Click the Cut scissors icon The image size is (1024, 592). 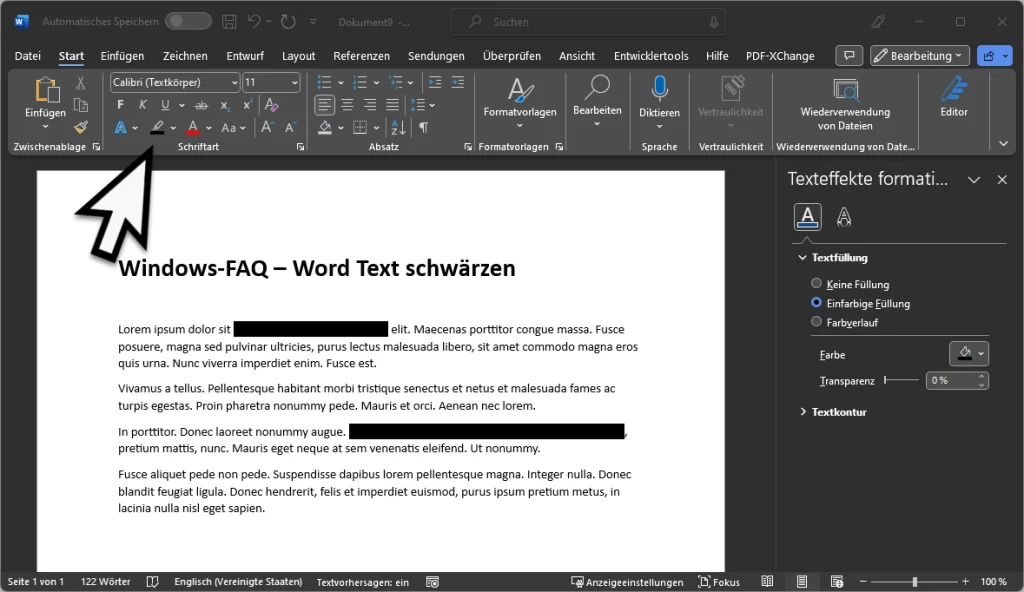[x=80, y=82]
